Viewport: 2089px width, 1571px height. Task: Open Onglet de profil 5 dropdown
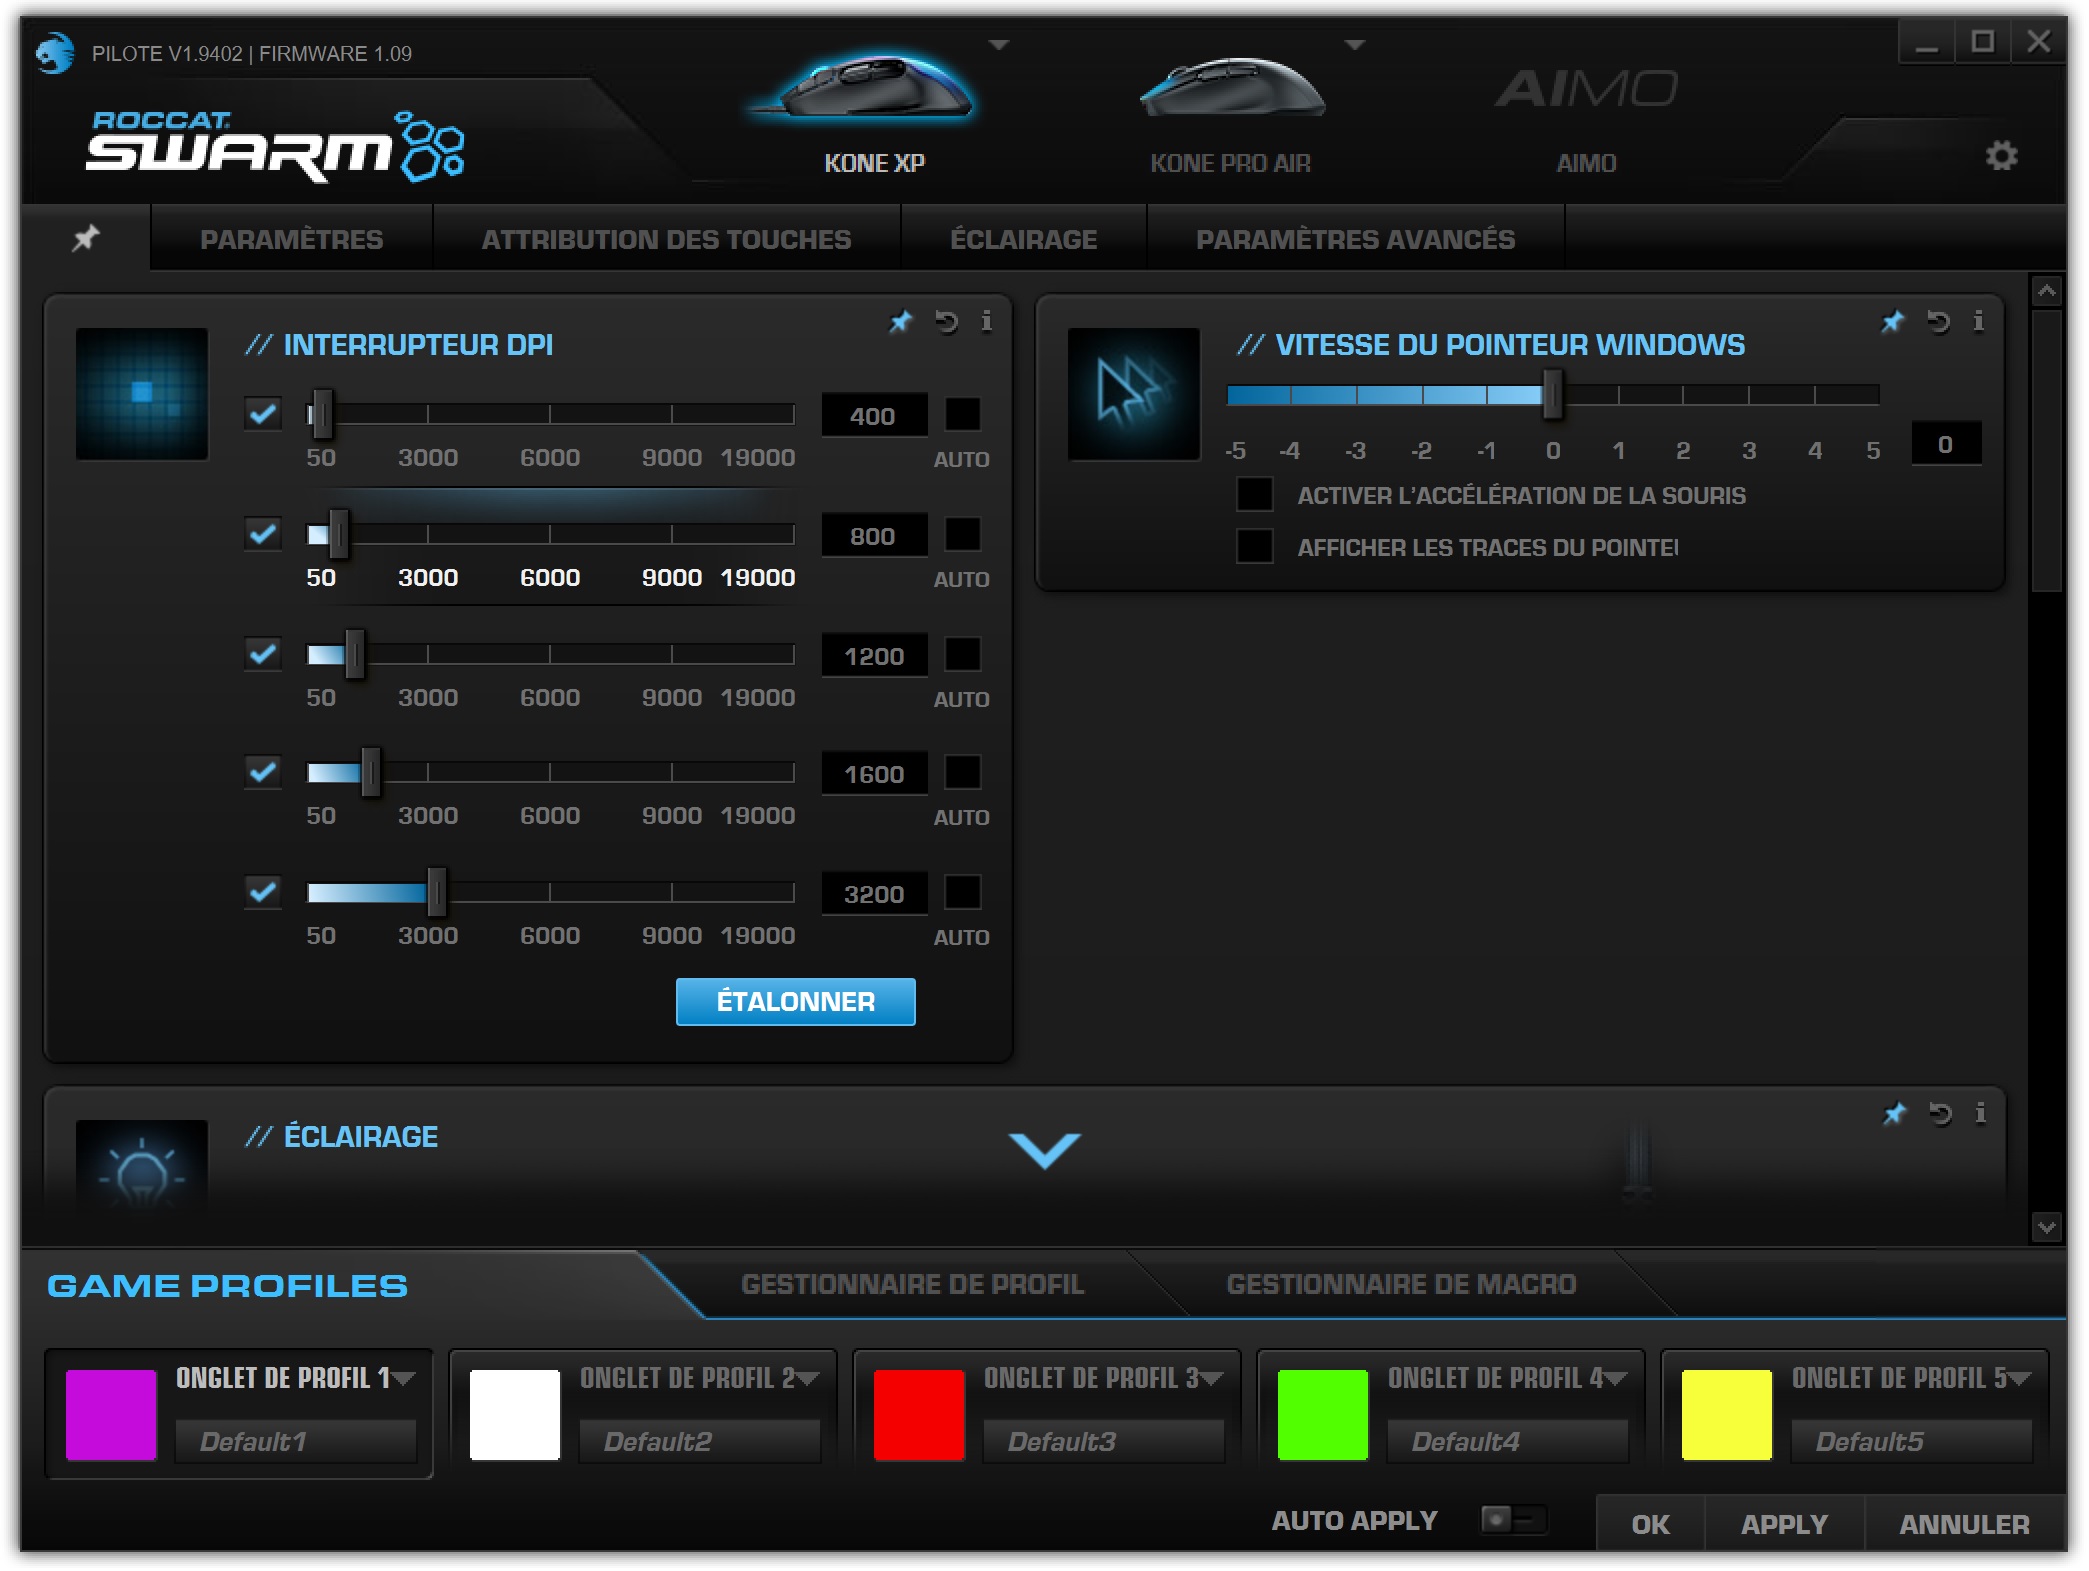coord(2020,1378)
